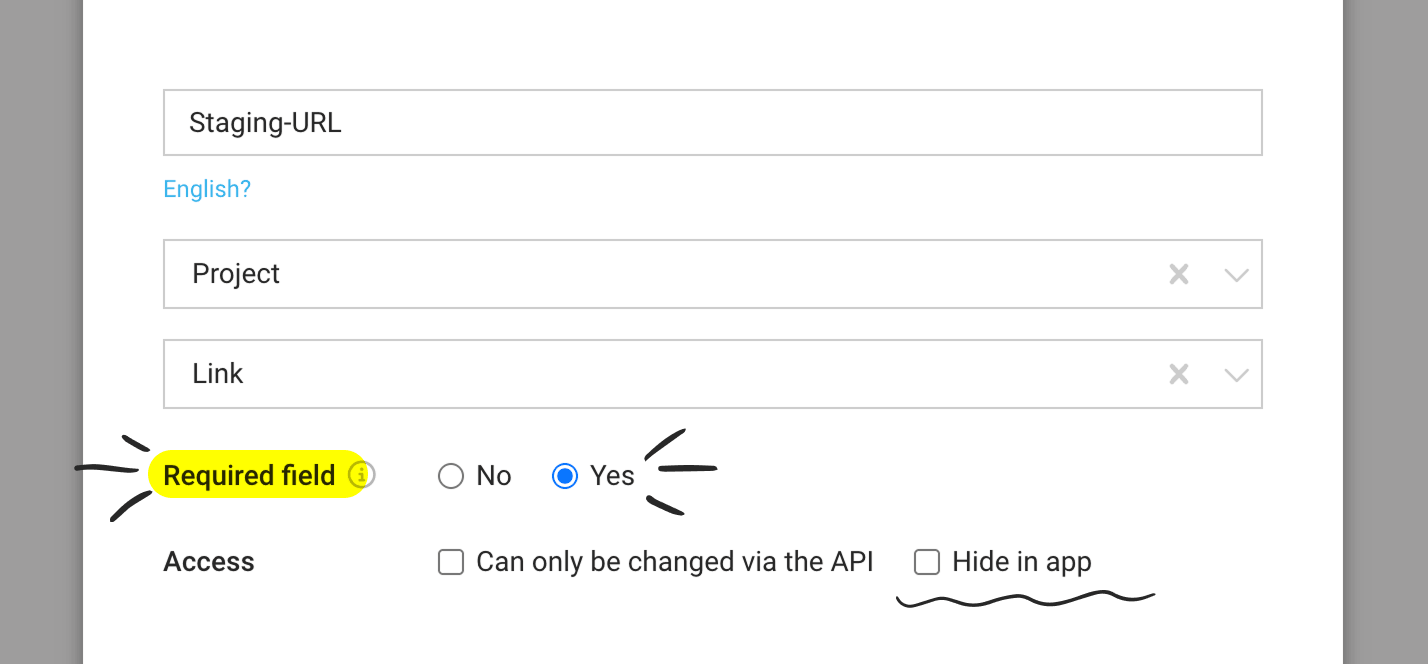Viewport: 1428px width, 664px height.
Task: Click the Access label text
Action: pos(209,562)
